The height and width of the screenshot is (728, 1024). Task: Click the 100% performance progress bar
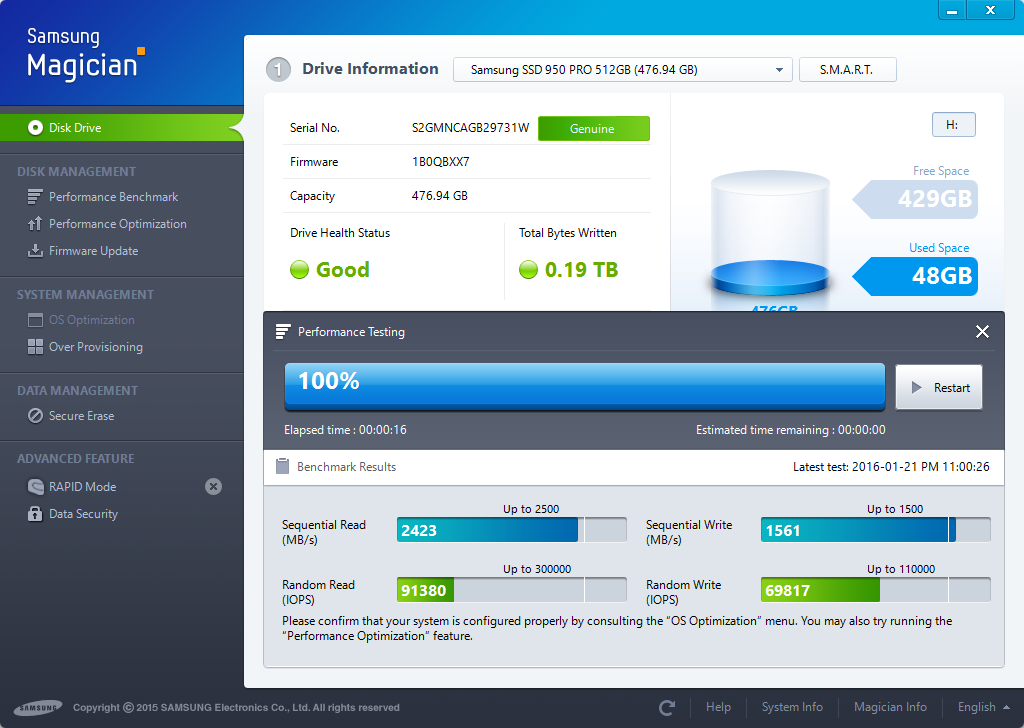click(584, 386)
